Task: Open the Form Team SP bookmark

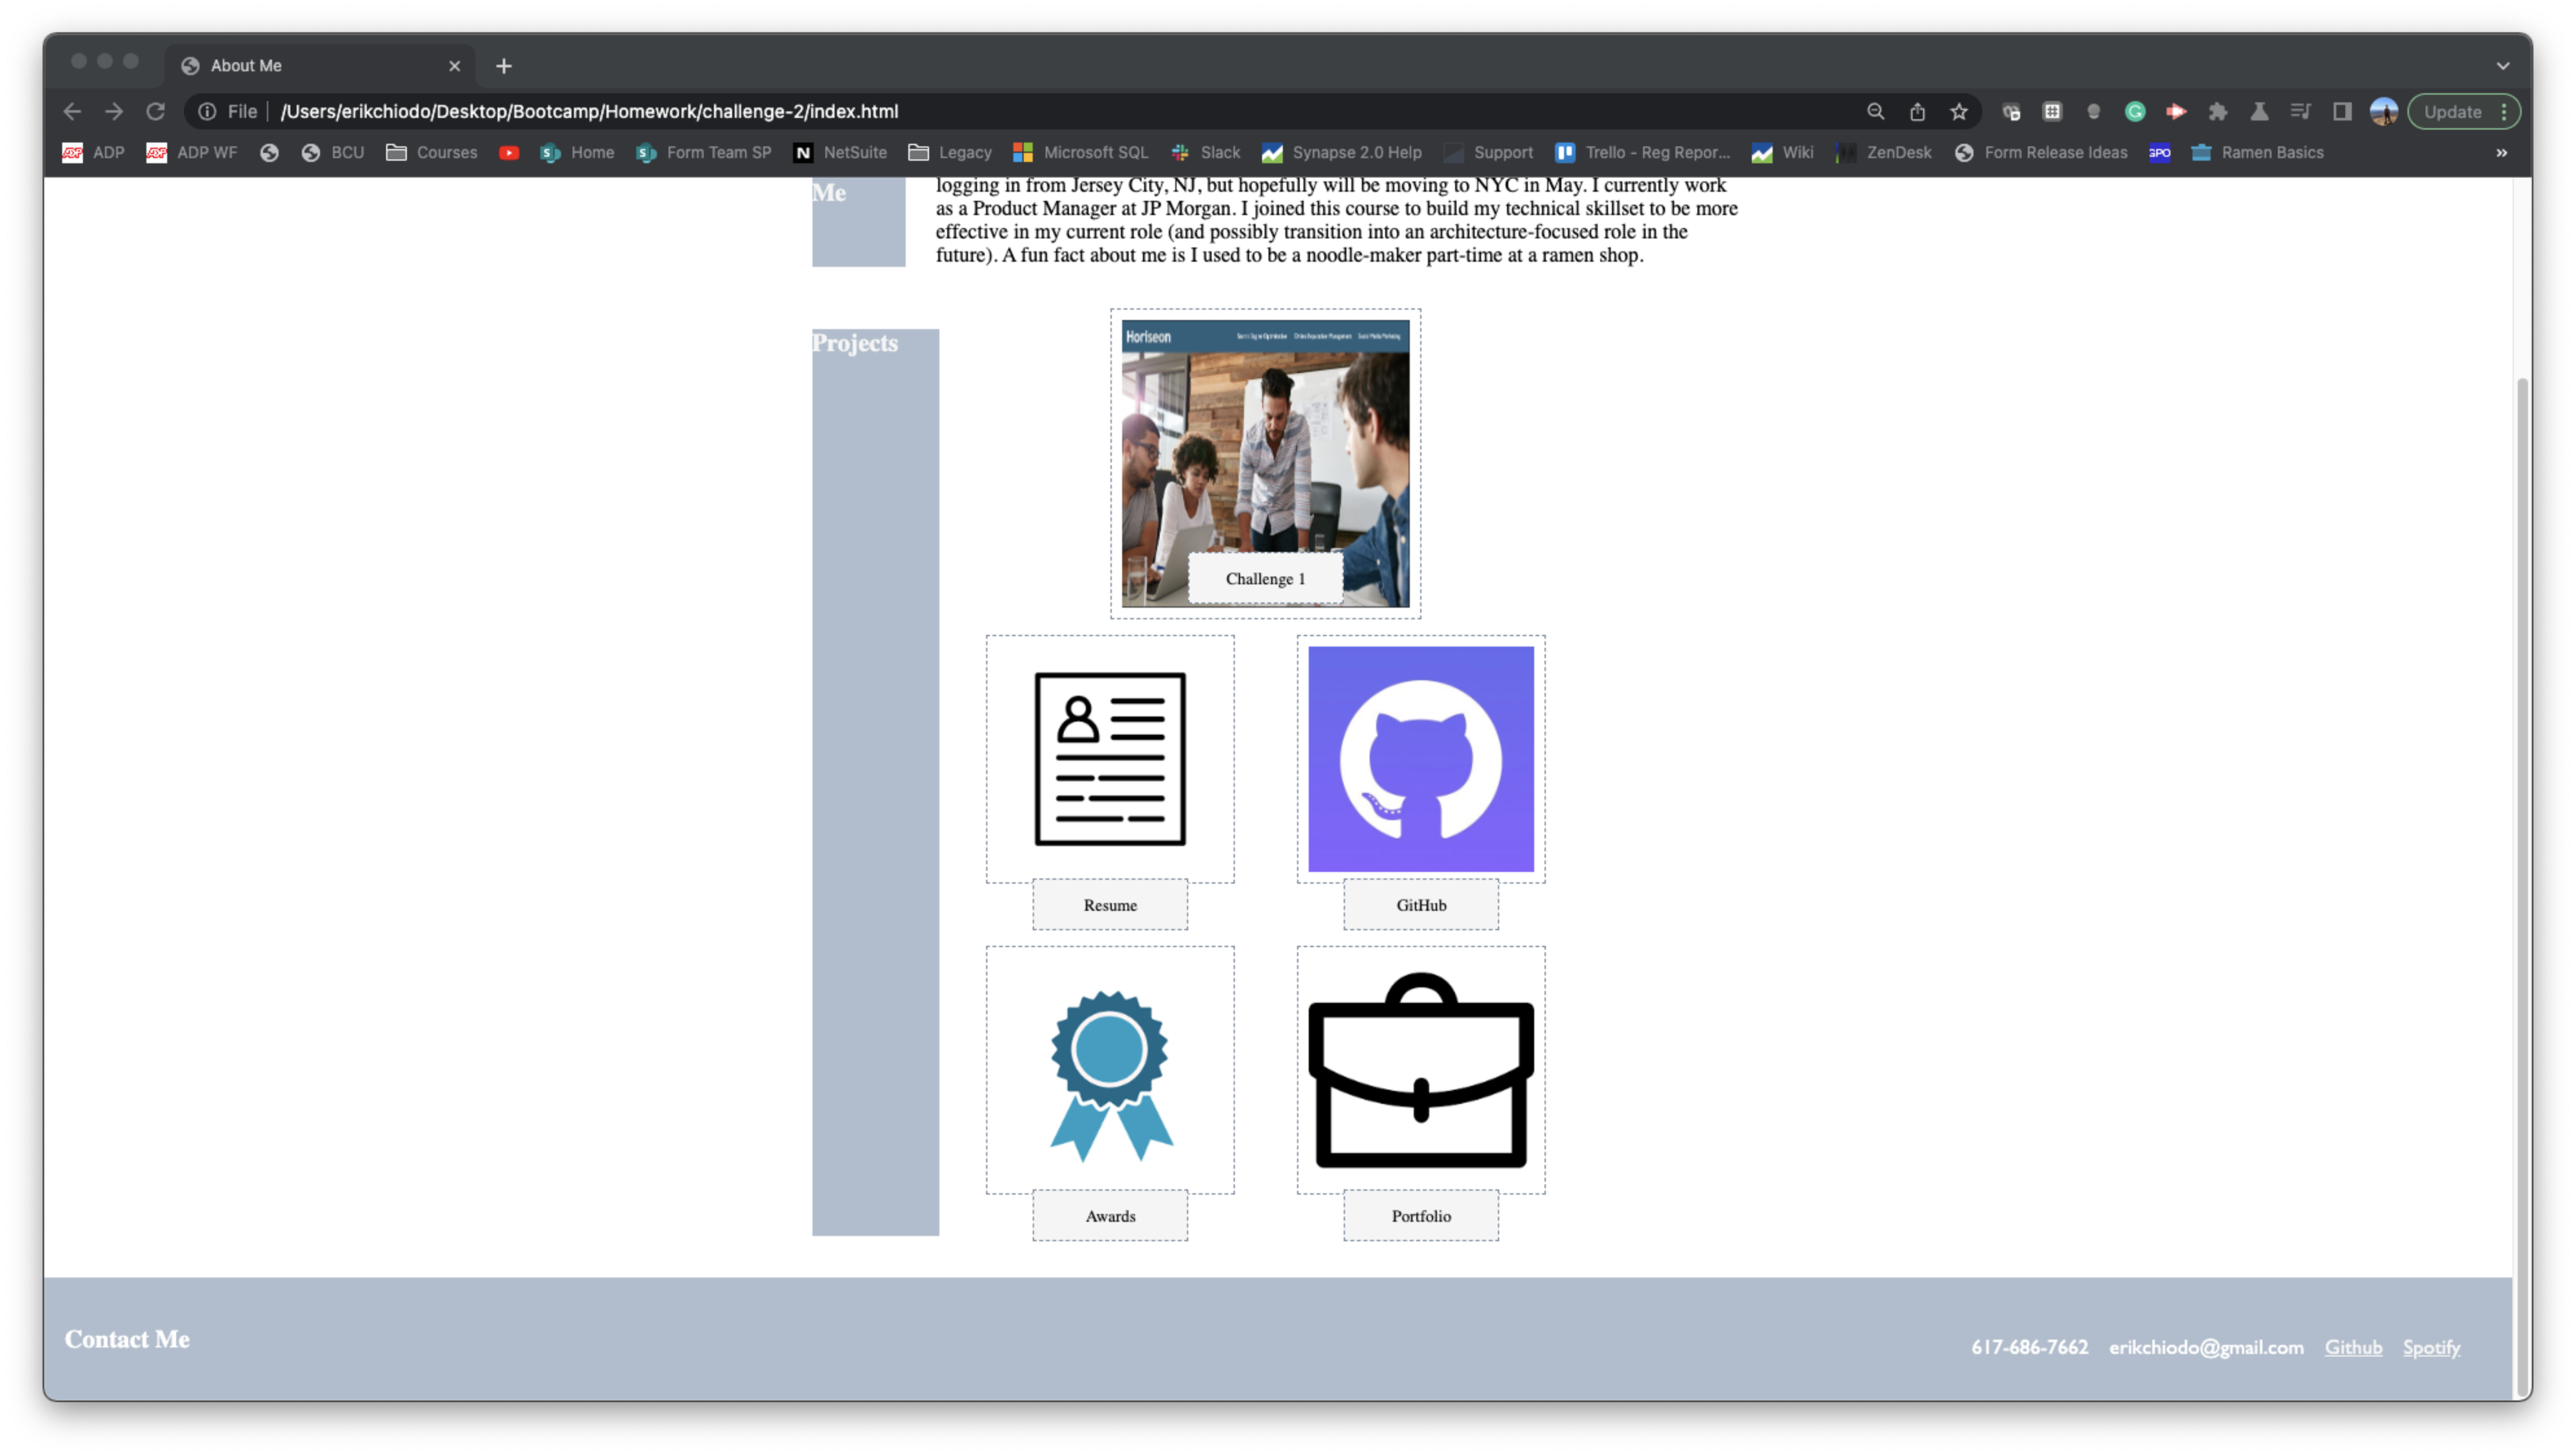Action: click(x=704, y=153)
